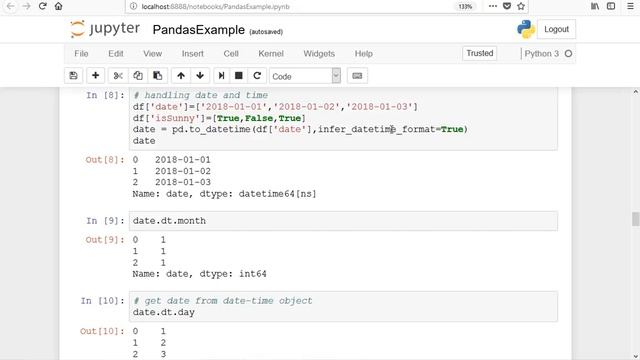Screen dimensions: 640x360
Task: Open the Help menu
Action: point(363,53)
